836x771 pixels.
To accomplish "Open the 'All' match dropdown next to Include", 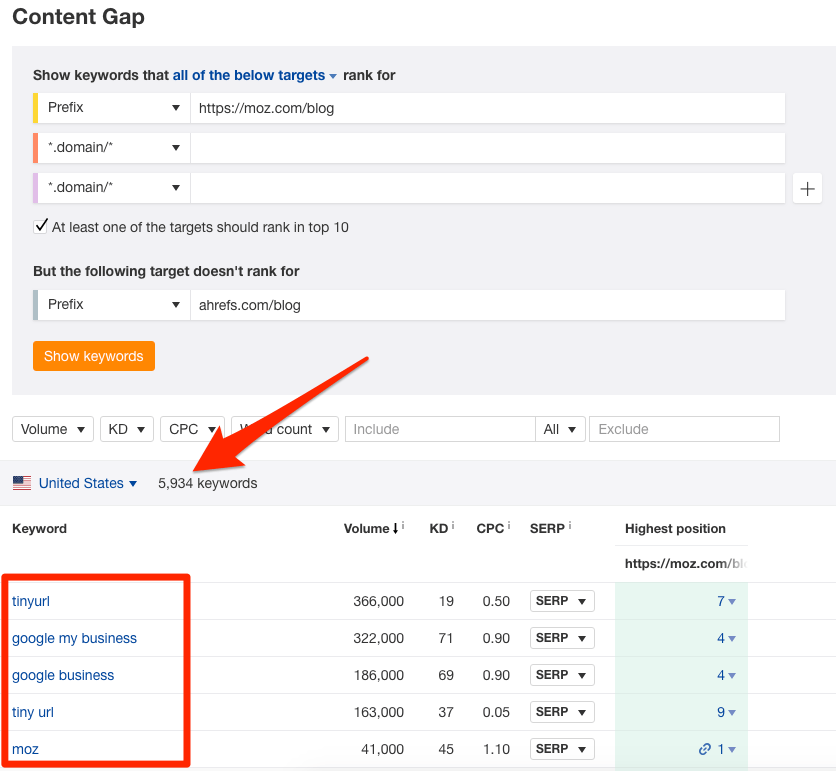I will [x=560, y=429].
